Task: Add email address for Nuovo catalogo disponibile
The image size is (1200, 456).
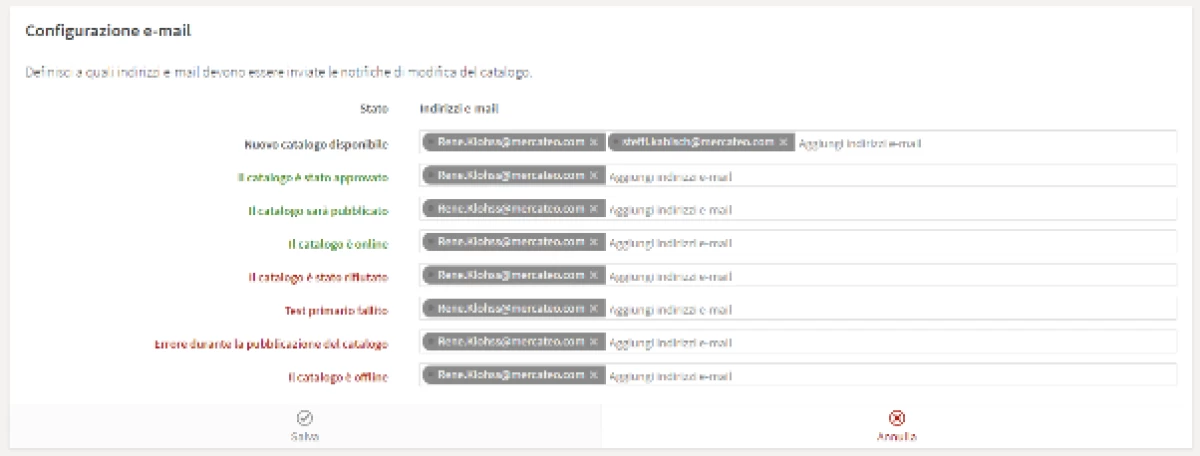Action: tap(980, 144)
